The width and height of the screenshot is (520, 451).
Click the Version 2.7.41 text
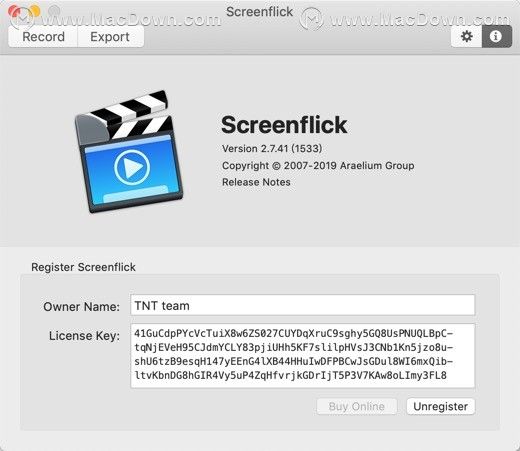coord(272,148)
